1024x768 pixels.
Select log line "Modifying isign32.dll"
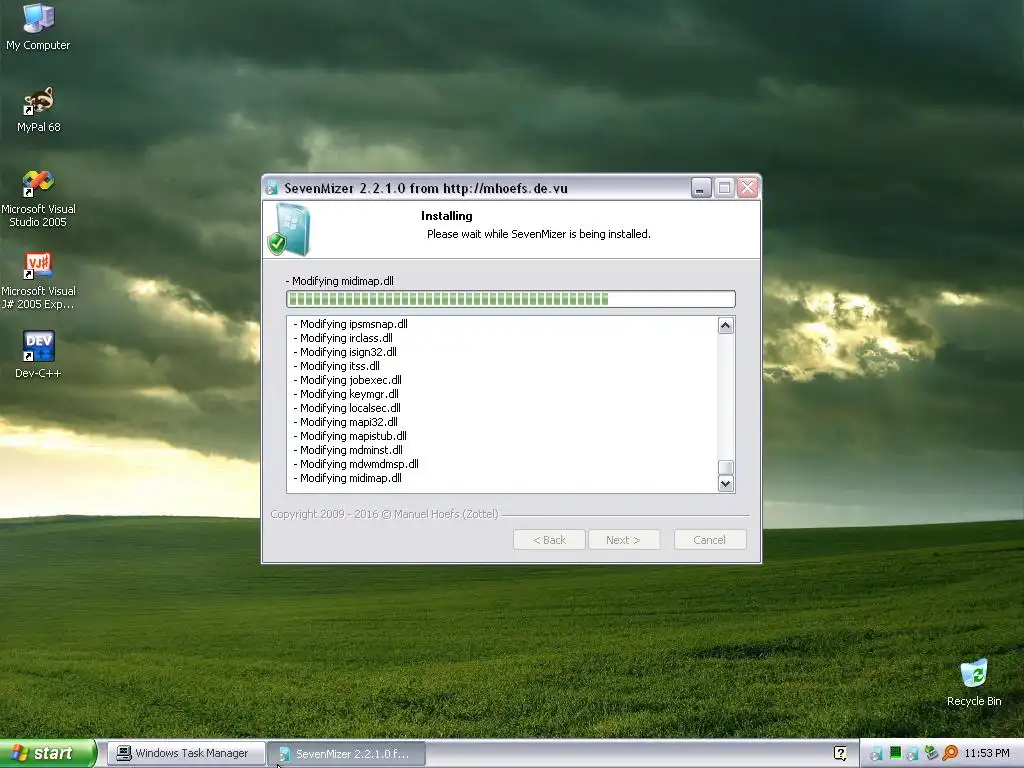345,352
